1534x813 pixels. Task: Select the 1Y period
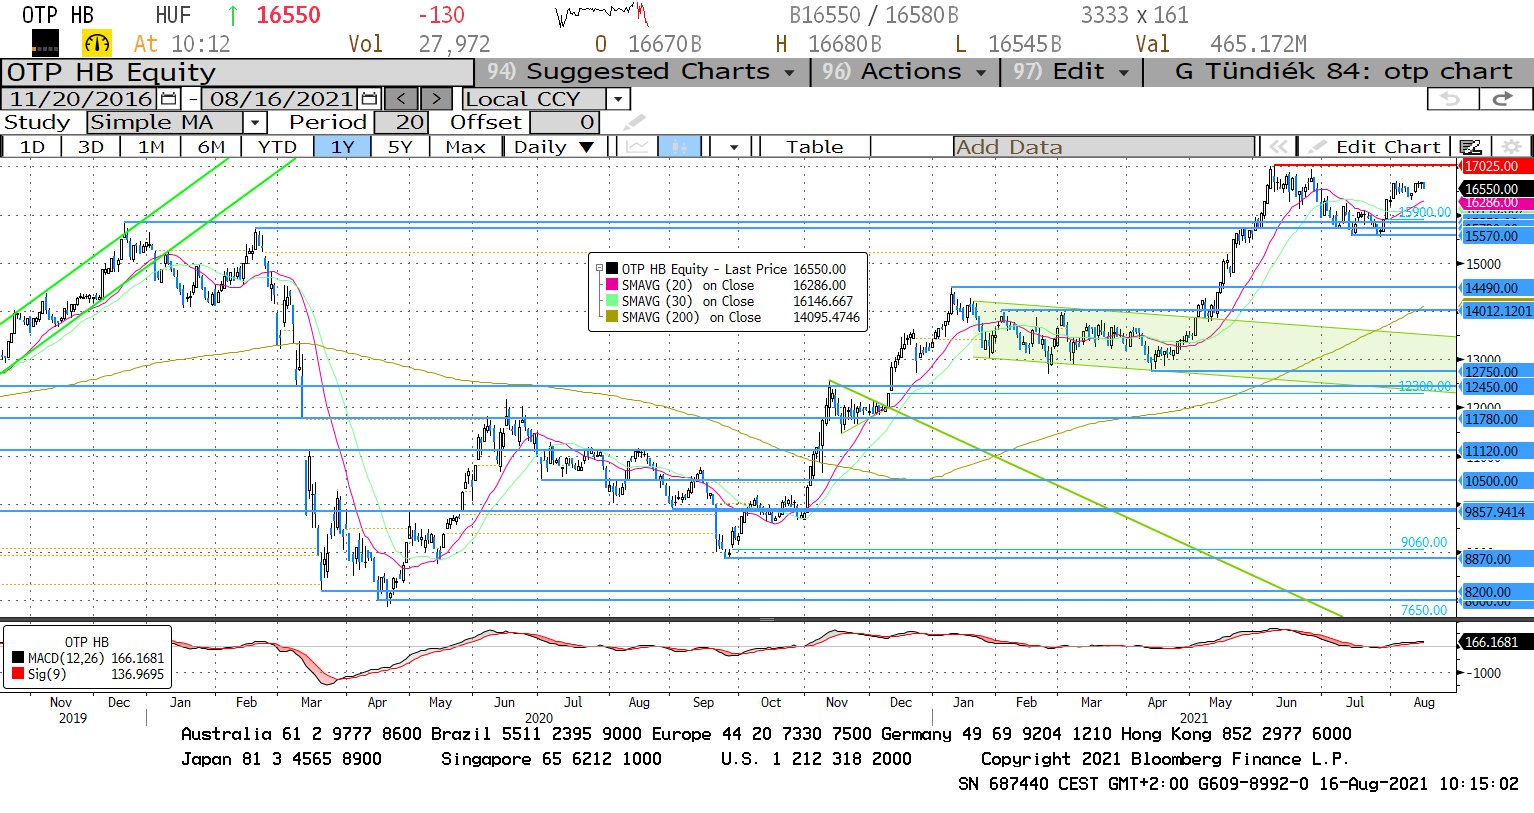(x=343, y=147)
